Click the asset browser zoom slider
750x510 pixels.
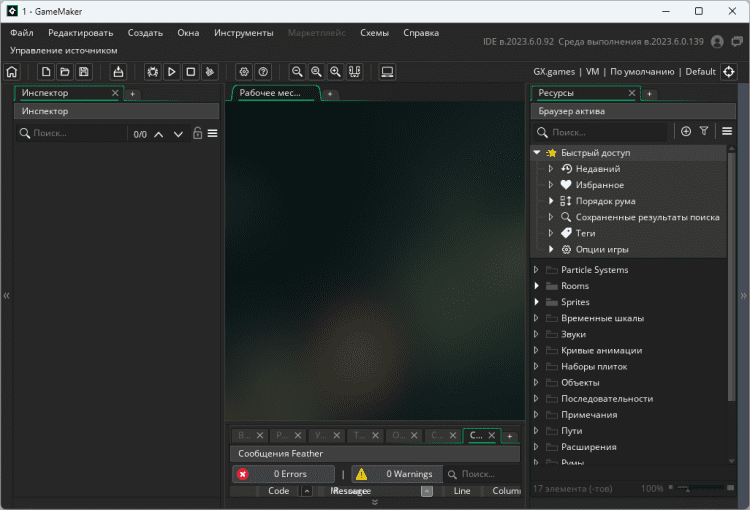(x=700, y=488)
